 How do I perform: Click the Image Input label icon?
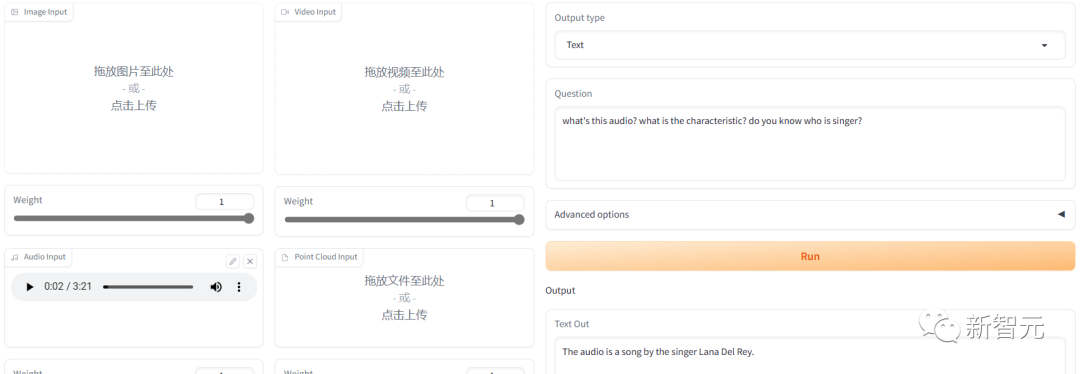point(14,12)
